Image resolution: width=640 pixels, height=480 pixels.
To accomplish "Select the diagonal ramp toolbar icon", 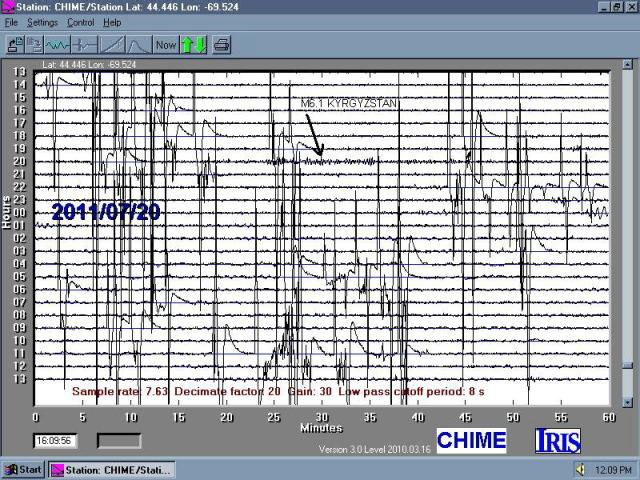I will (112, 44).
